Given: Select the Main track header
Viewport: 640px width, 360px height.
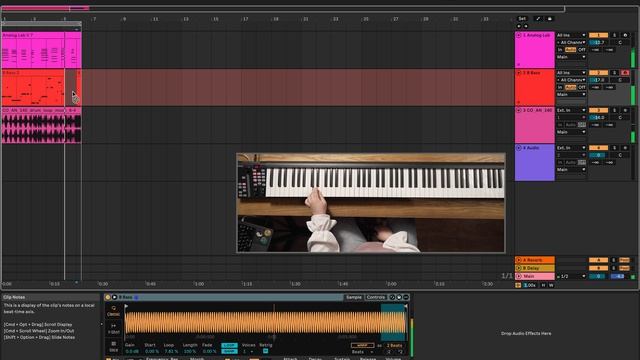Looking at the screenshot, I should click(535, 276).
